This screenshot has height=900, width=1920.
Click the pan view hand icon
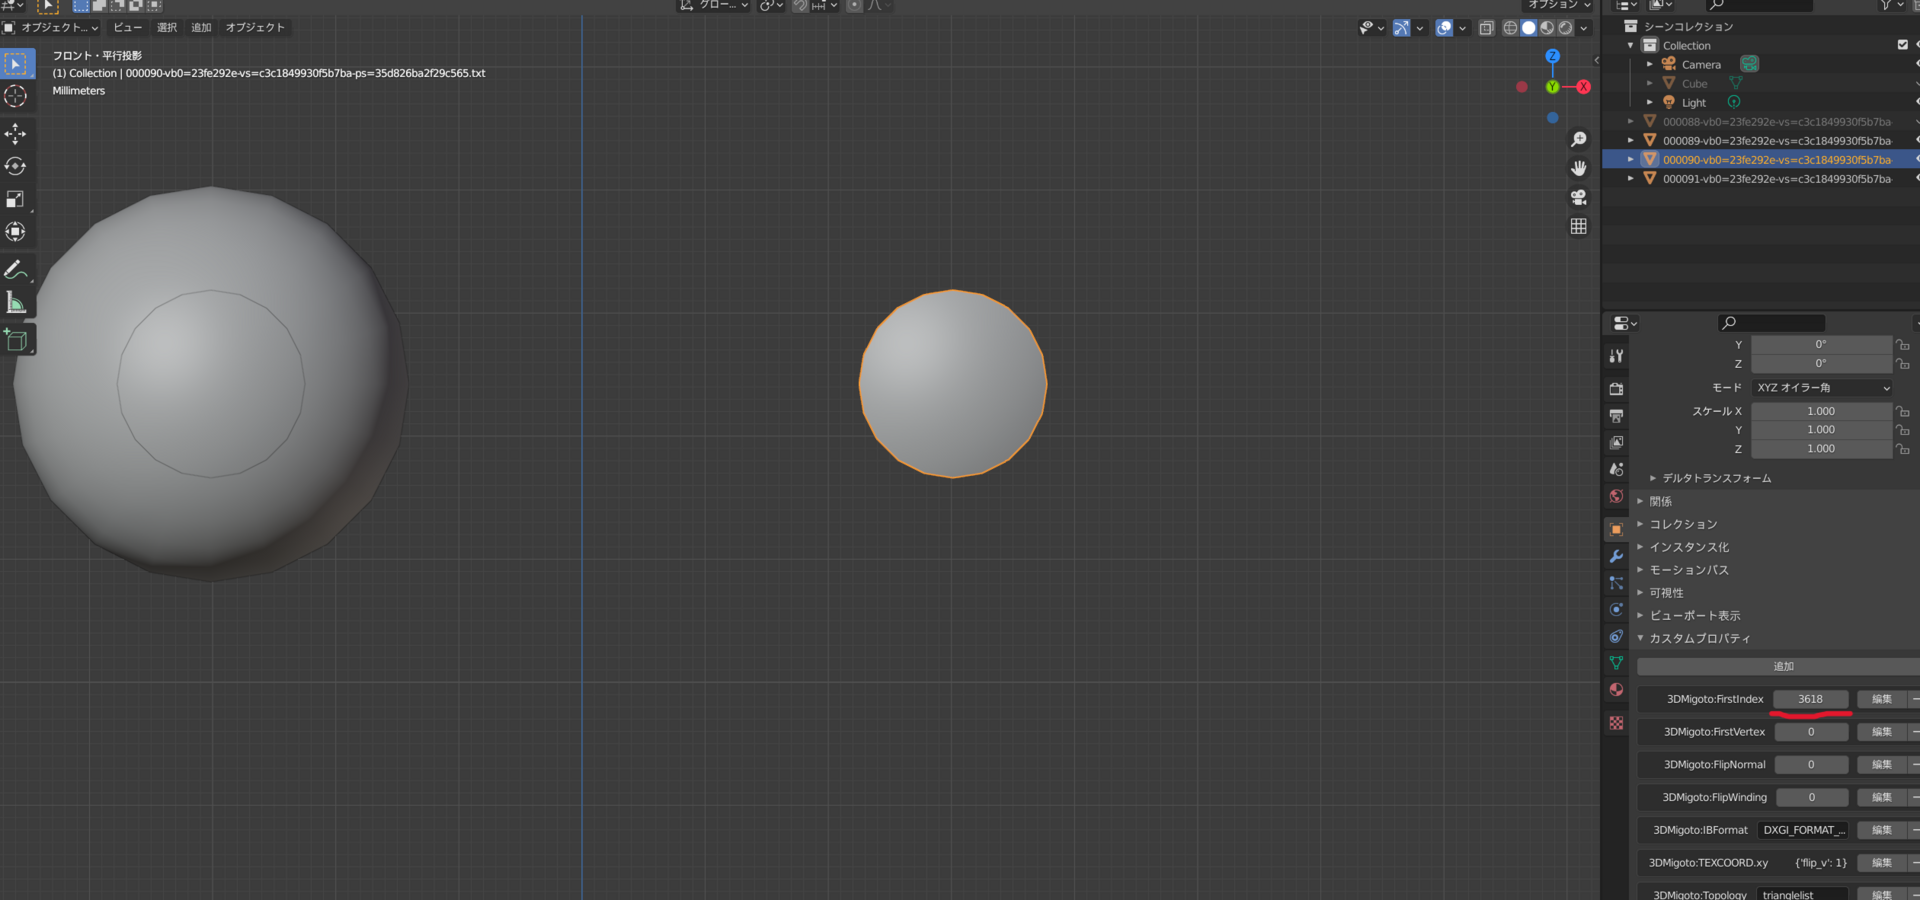click(1579, 168)
